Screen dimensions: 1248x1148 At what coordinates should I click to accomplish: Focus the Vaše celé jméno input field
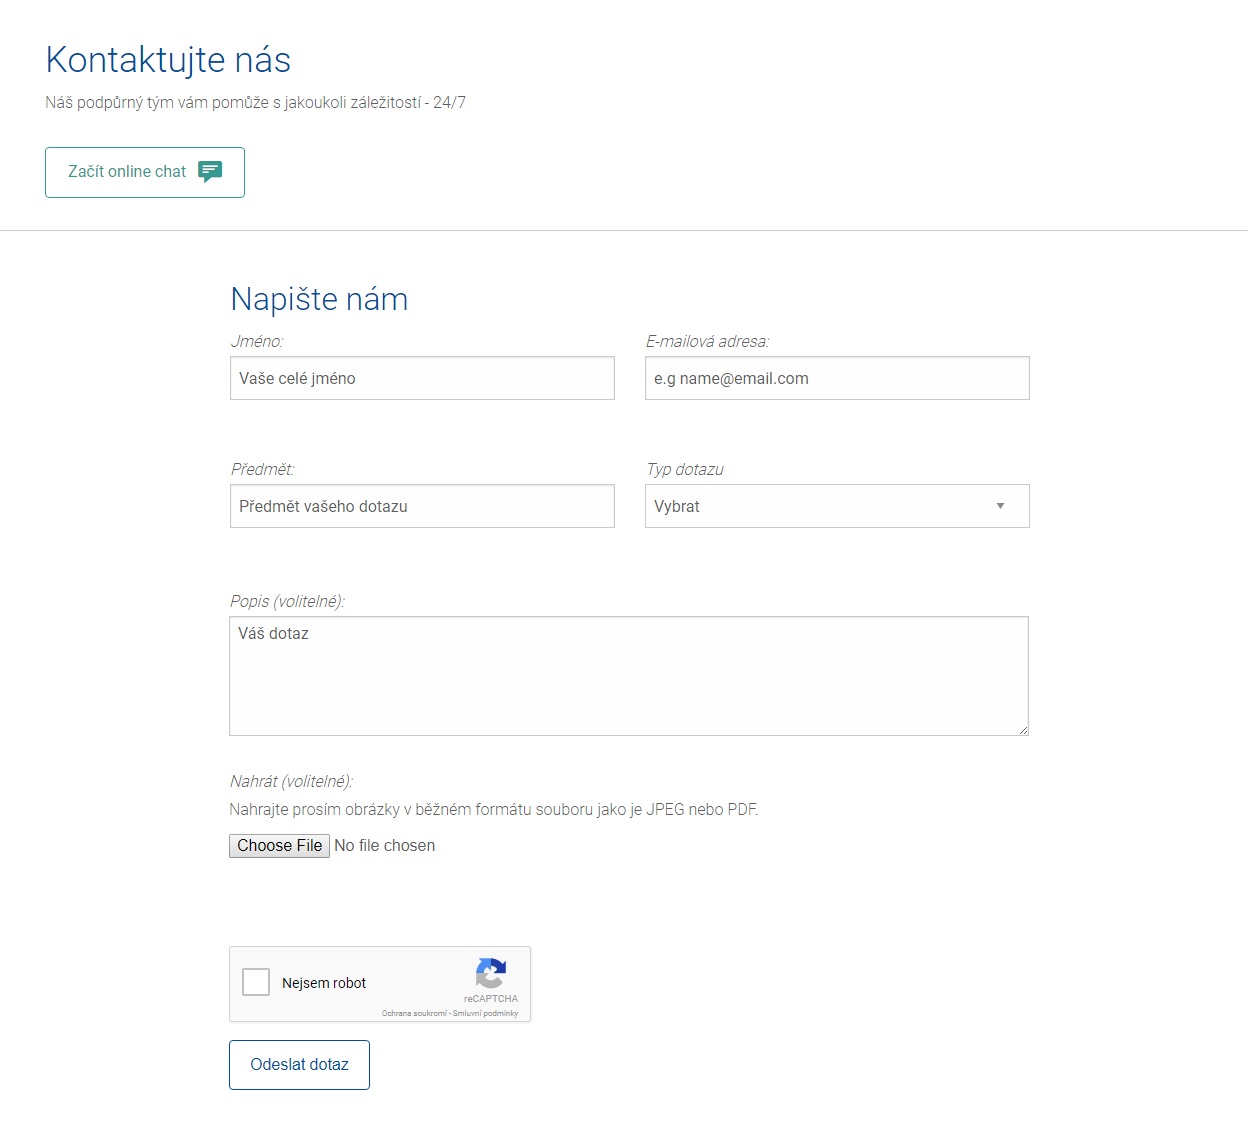422,378
